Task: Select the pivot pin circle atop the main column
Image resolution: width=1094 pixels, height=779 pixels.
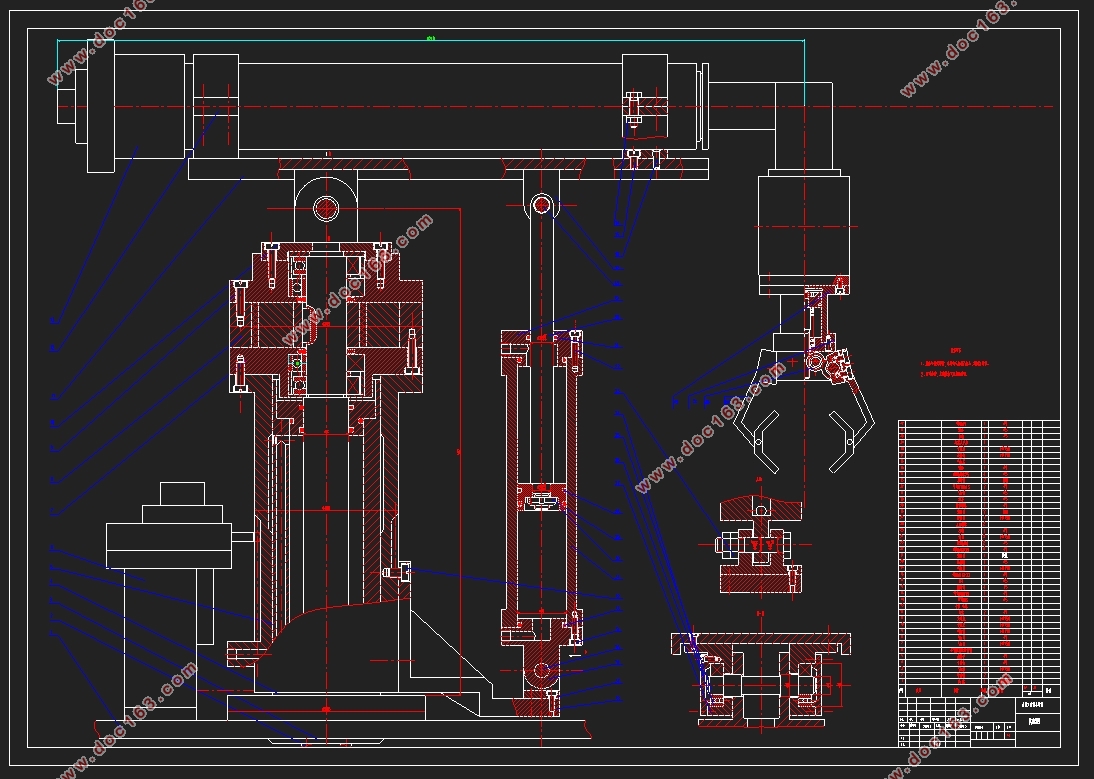Action: click(x=326, y=208)
